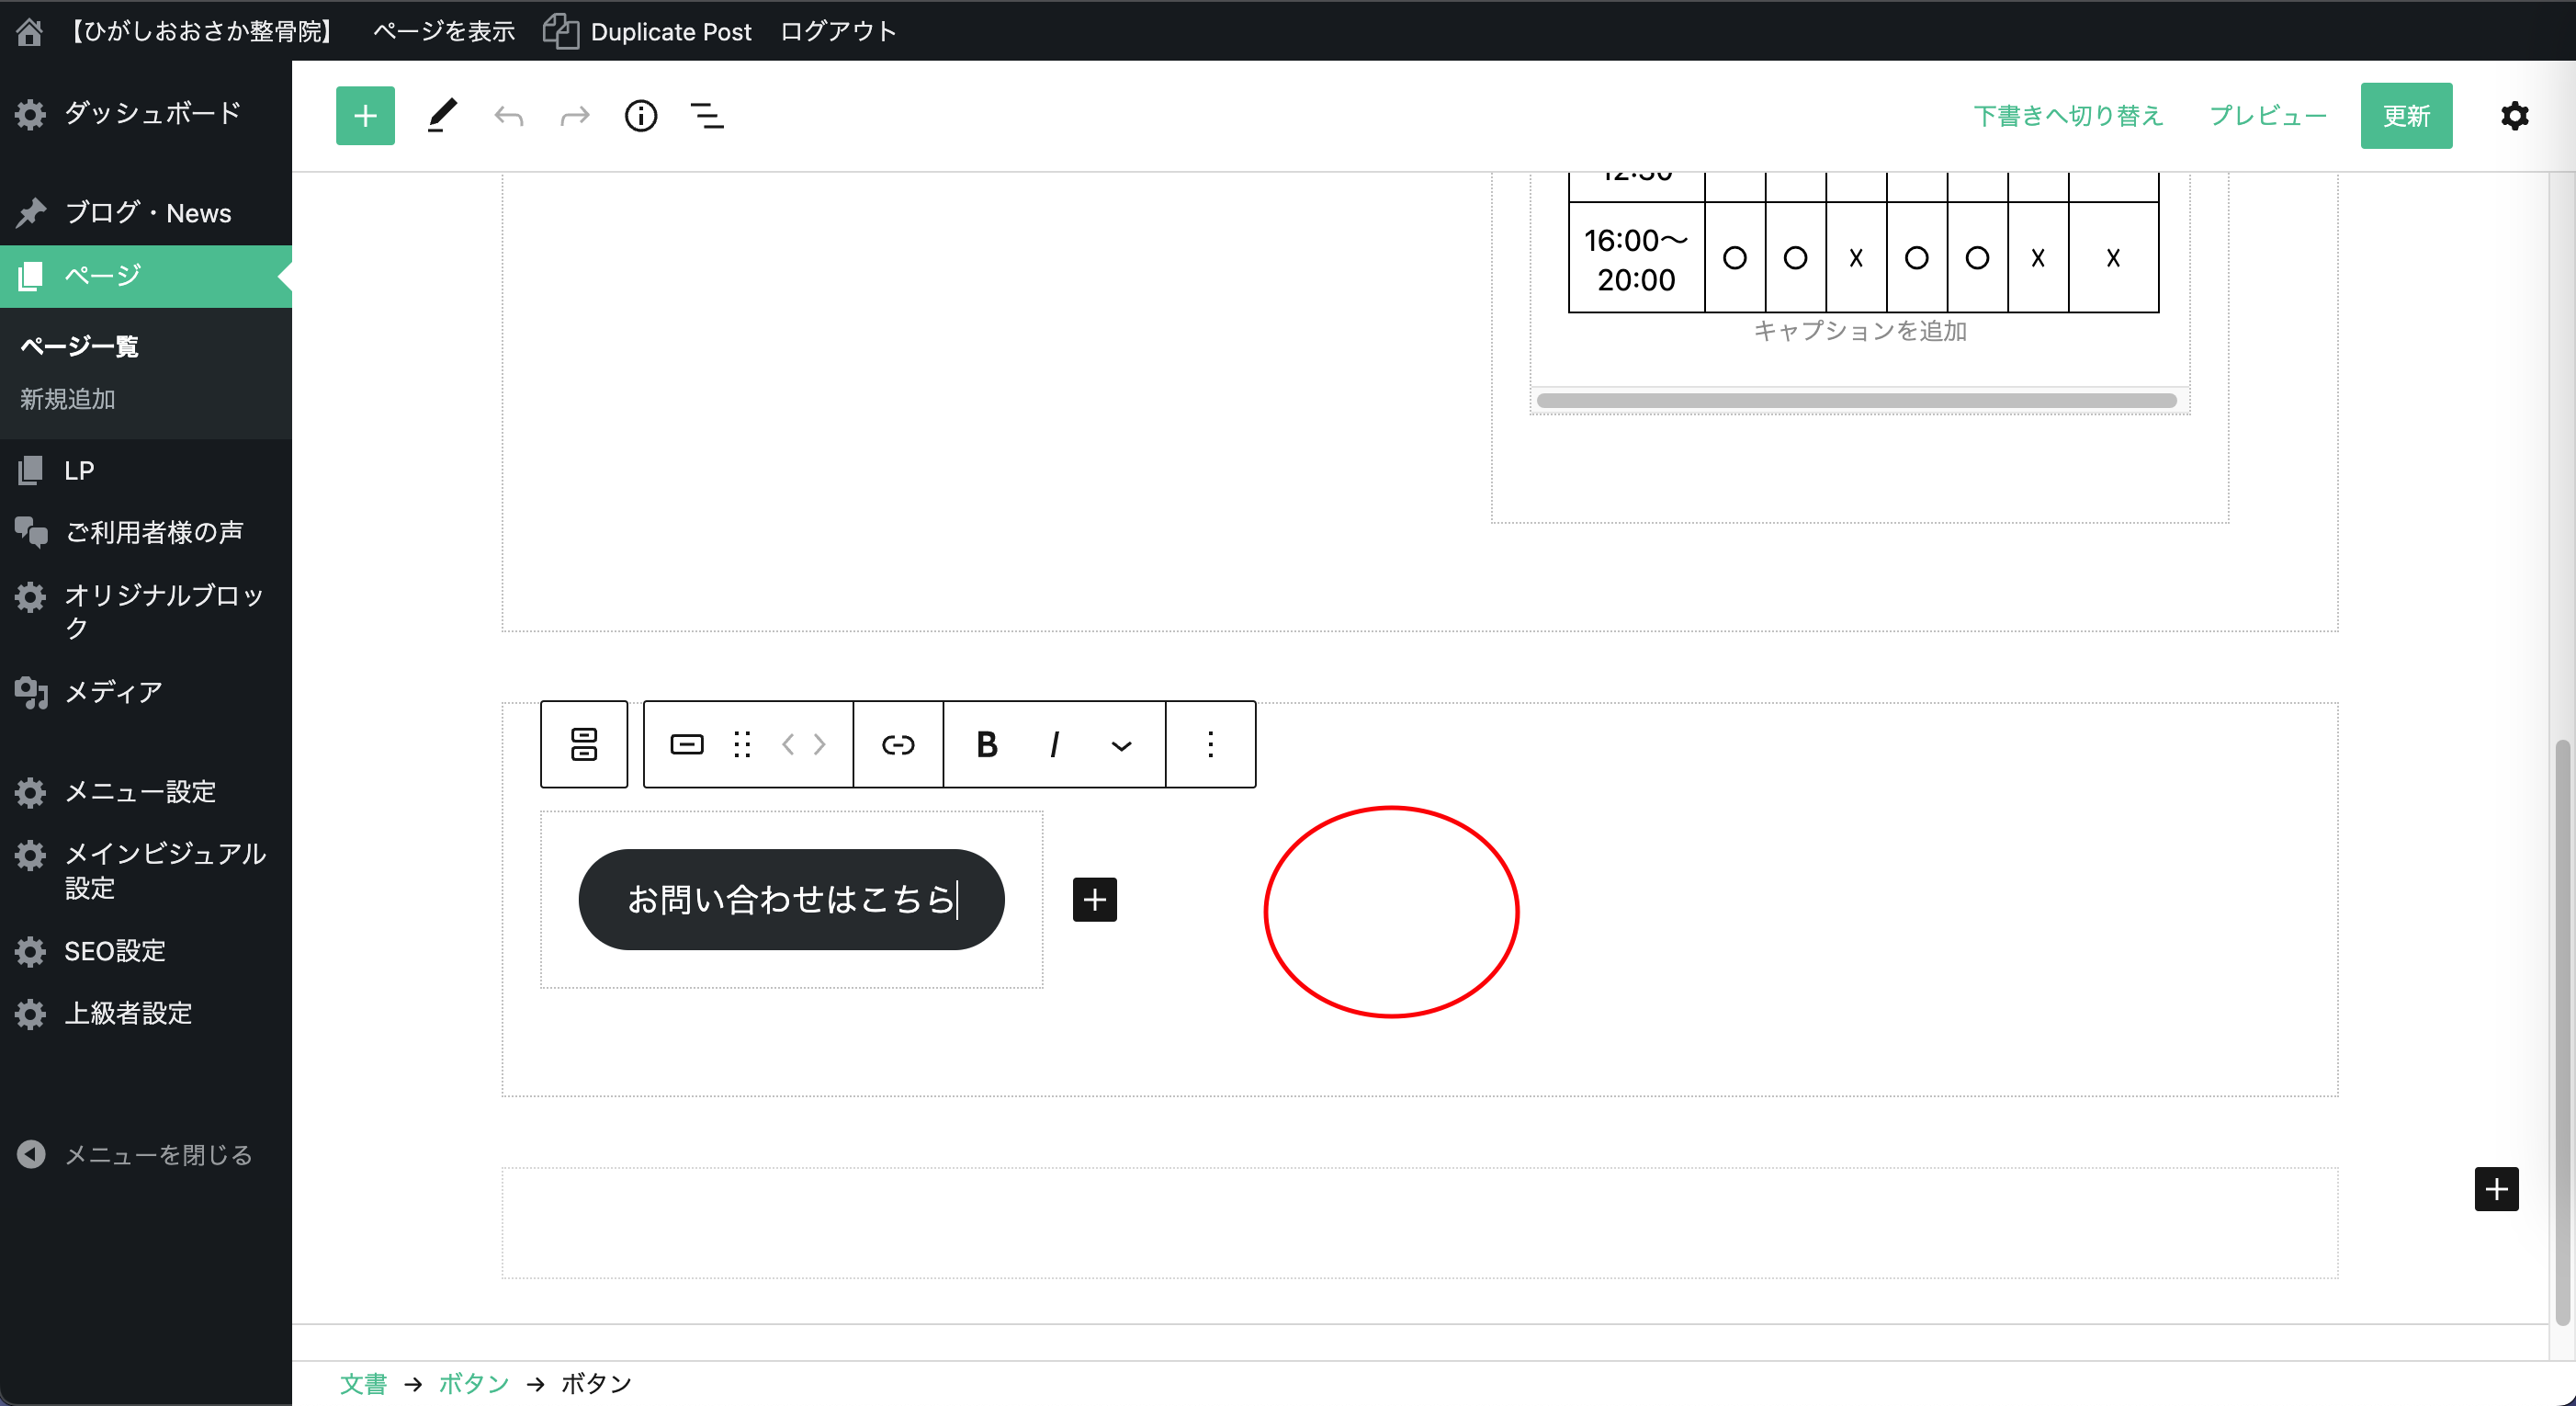
Task: Click the link icon in block toolbar
Action: pyautogui.click(x=897, y=744)
